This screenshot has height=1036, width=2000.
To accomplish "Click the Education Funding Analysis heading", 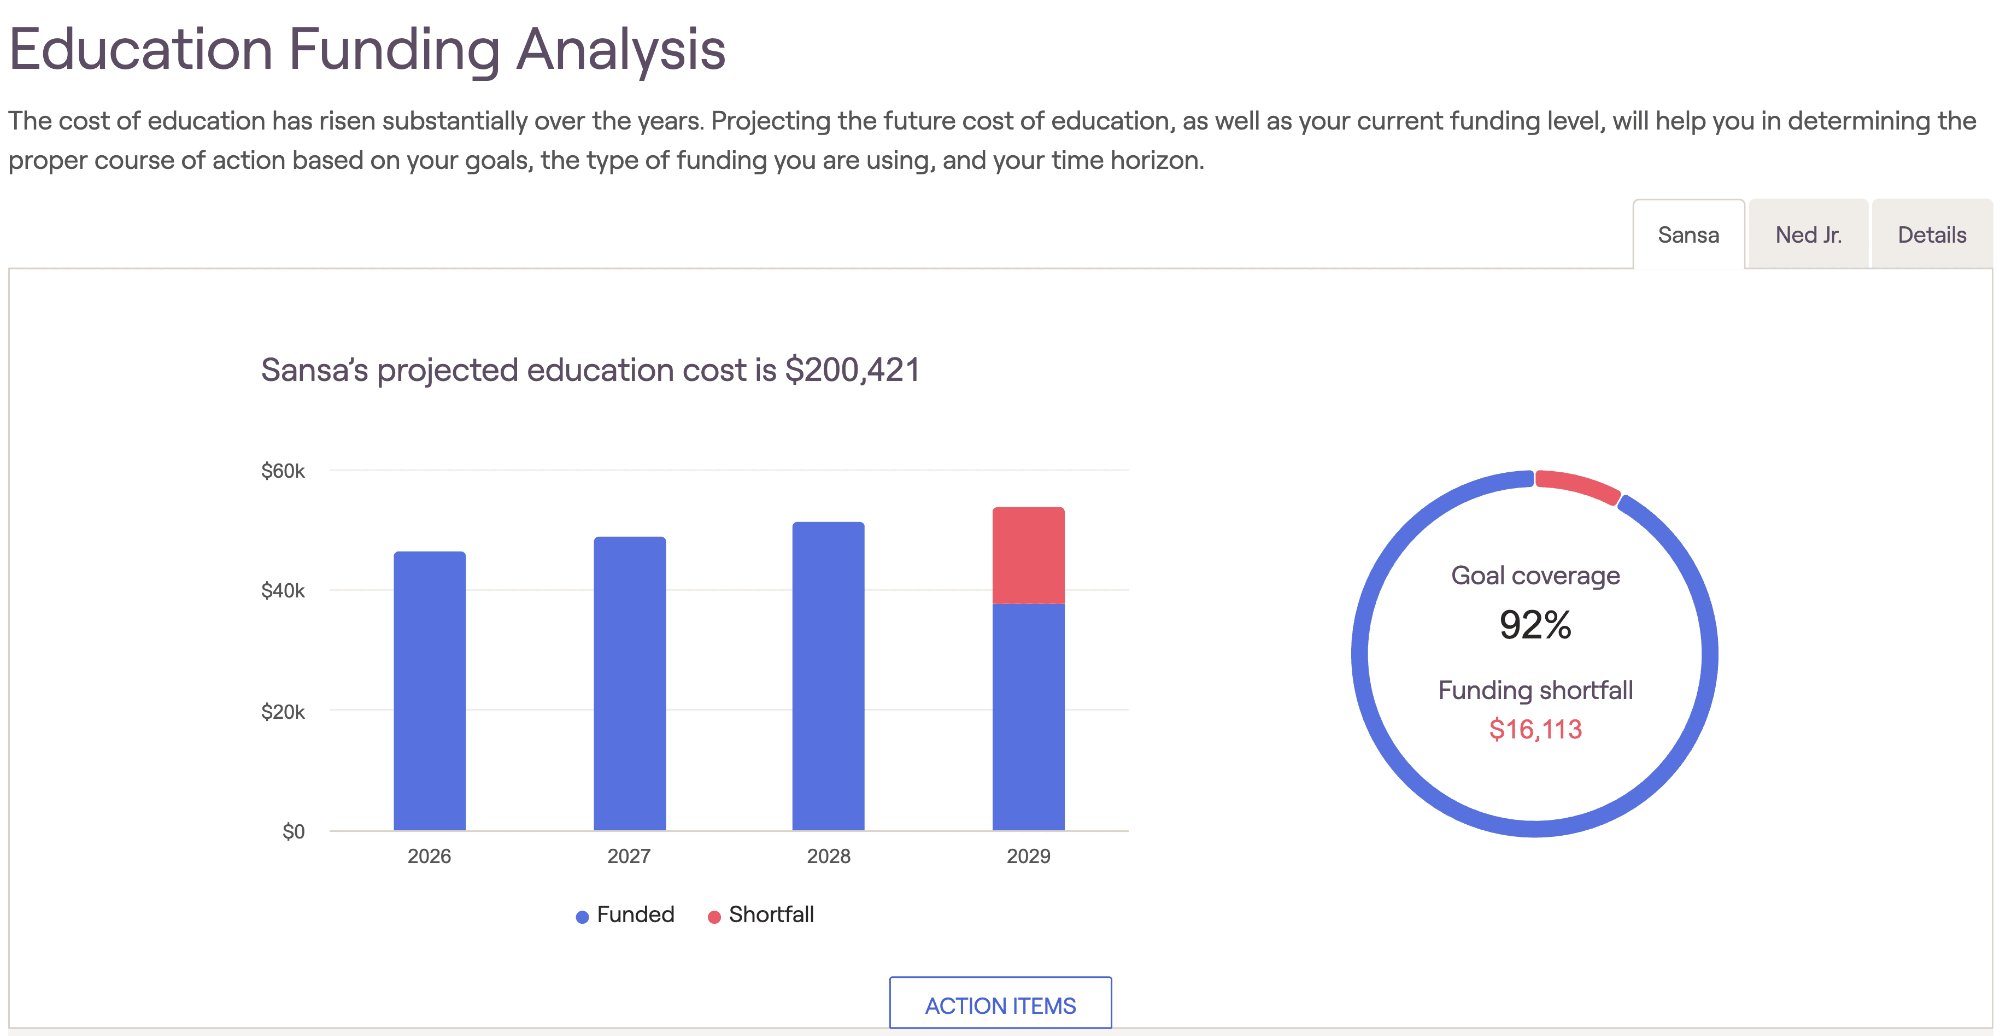I will click(367, 50).
